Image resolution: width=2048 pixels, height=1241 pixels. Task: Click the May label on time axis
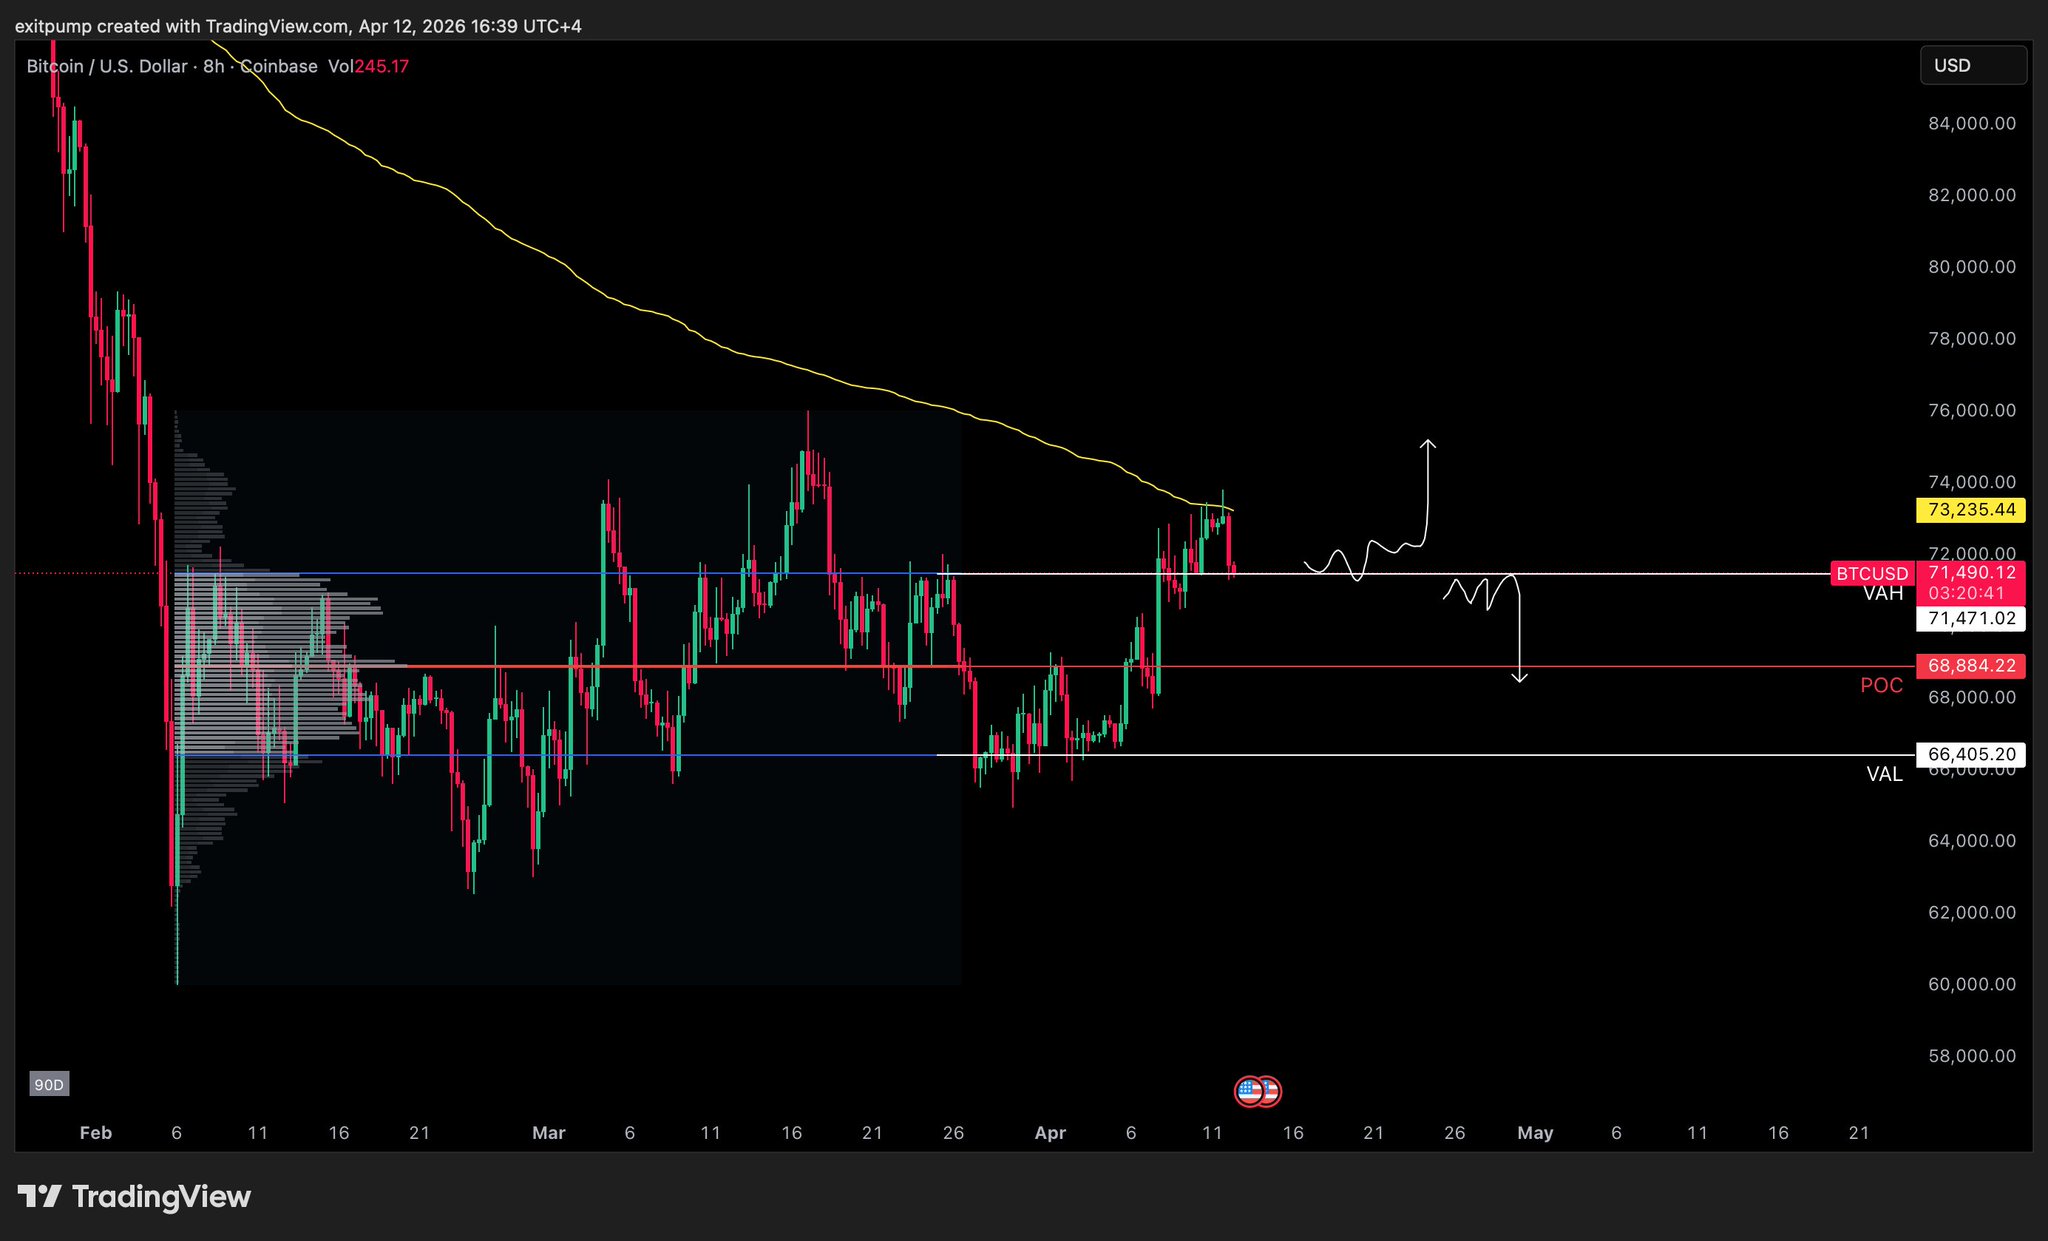pyautogui.click(x=1535, y=1133)
